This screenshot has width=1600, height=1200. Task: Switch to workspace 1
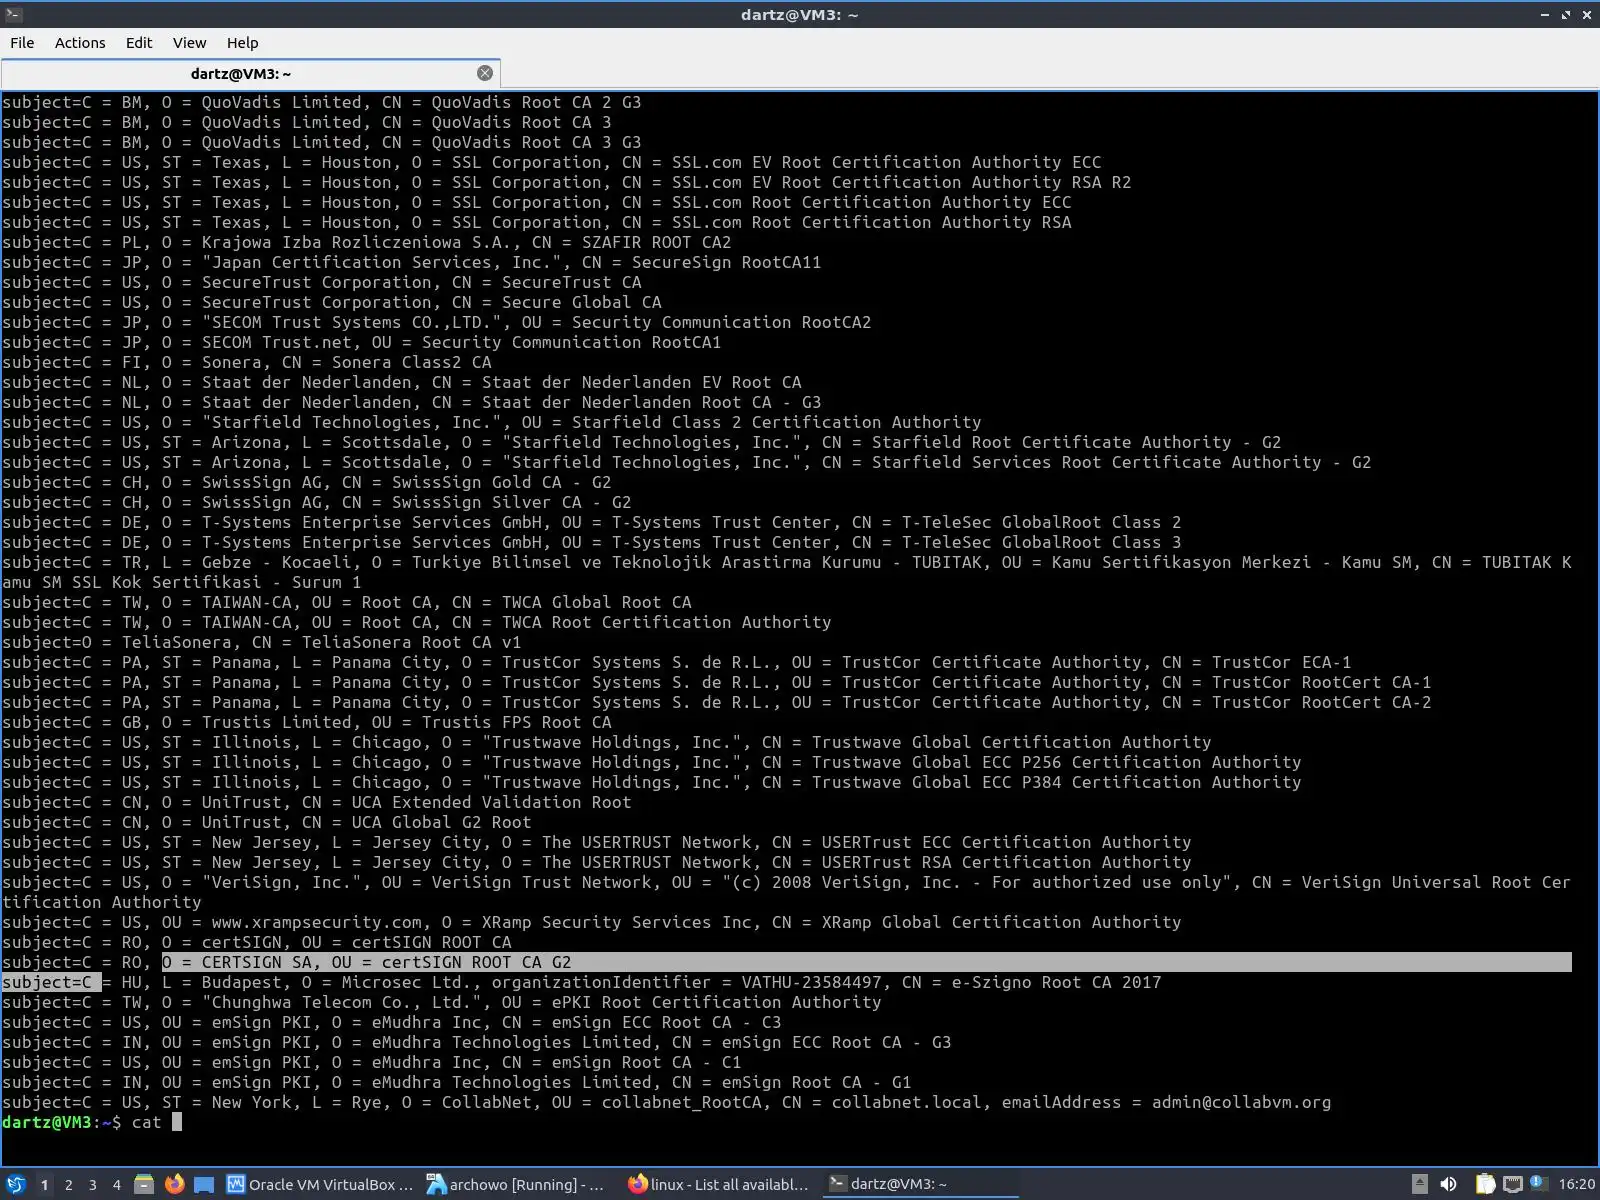tap(44, 1184)
